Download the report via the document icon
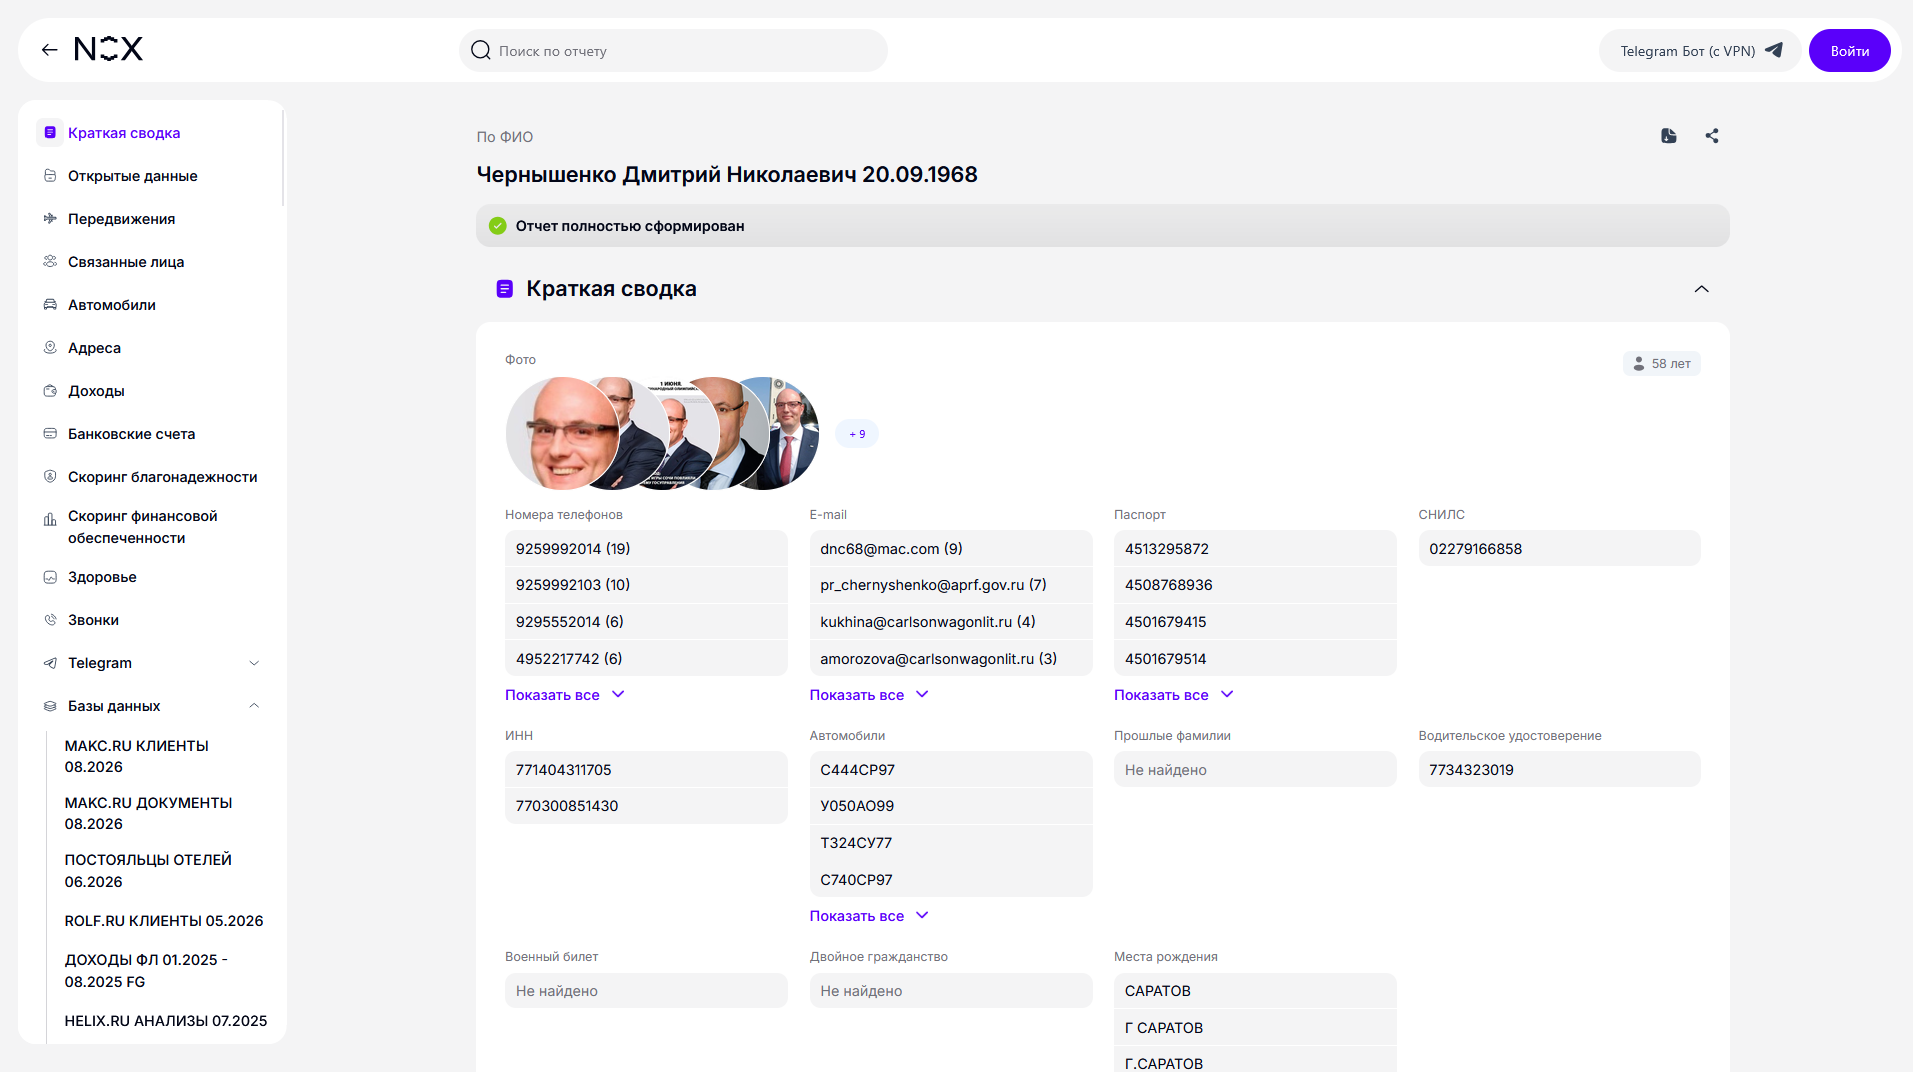Image resolution: width=1913 pixels, height=1072 pixels. (x=1668, y=136)
